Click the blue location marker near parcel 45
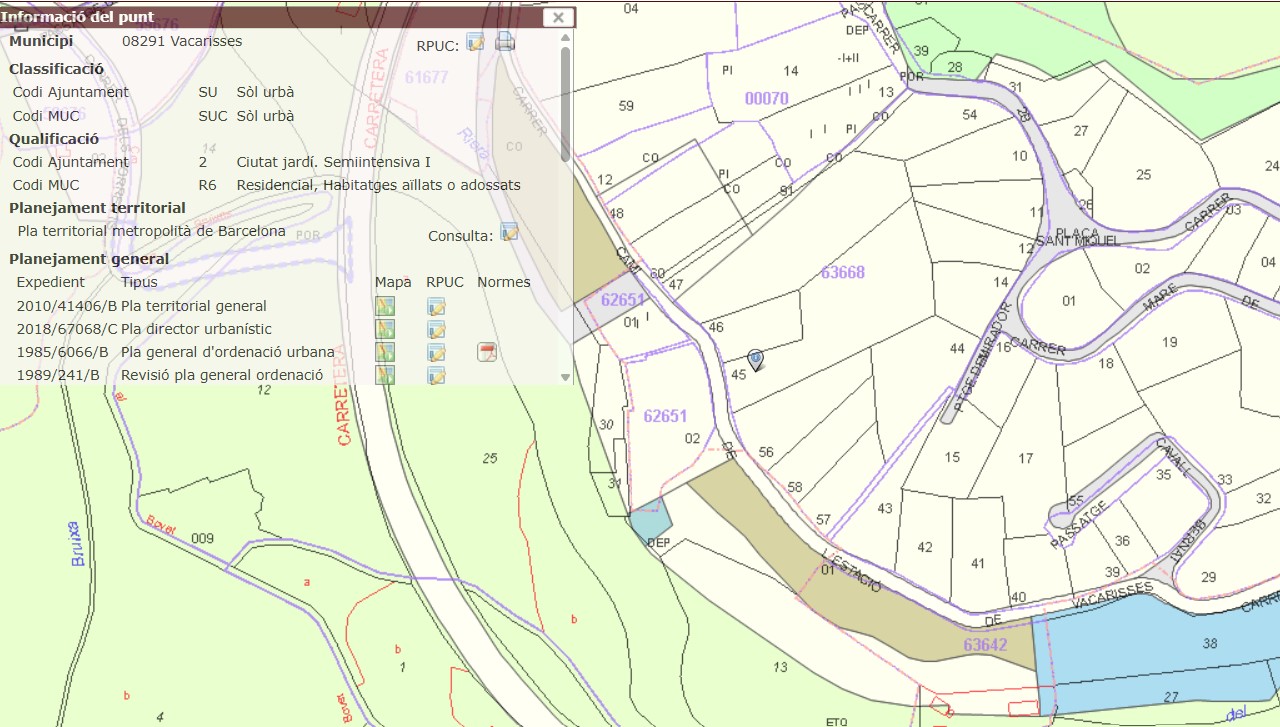The height and width of the screenshot is (727, 1280). tap(756, 359)
